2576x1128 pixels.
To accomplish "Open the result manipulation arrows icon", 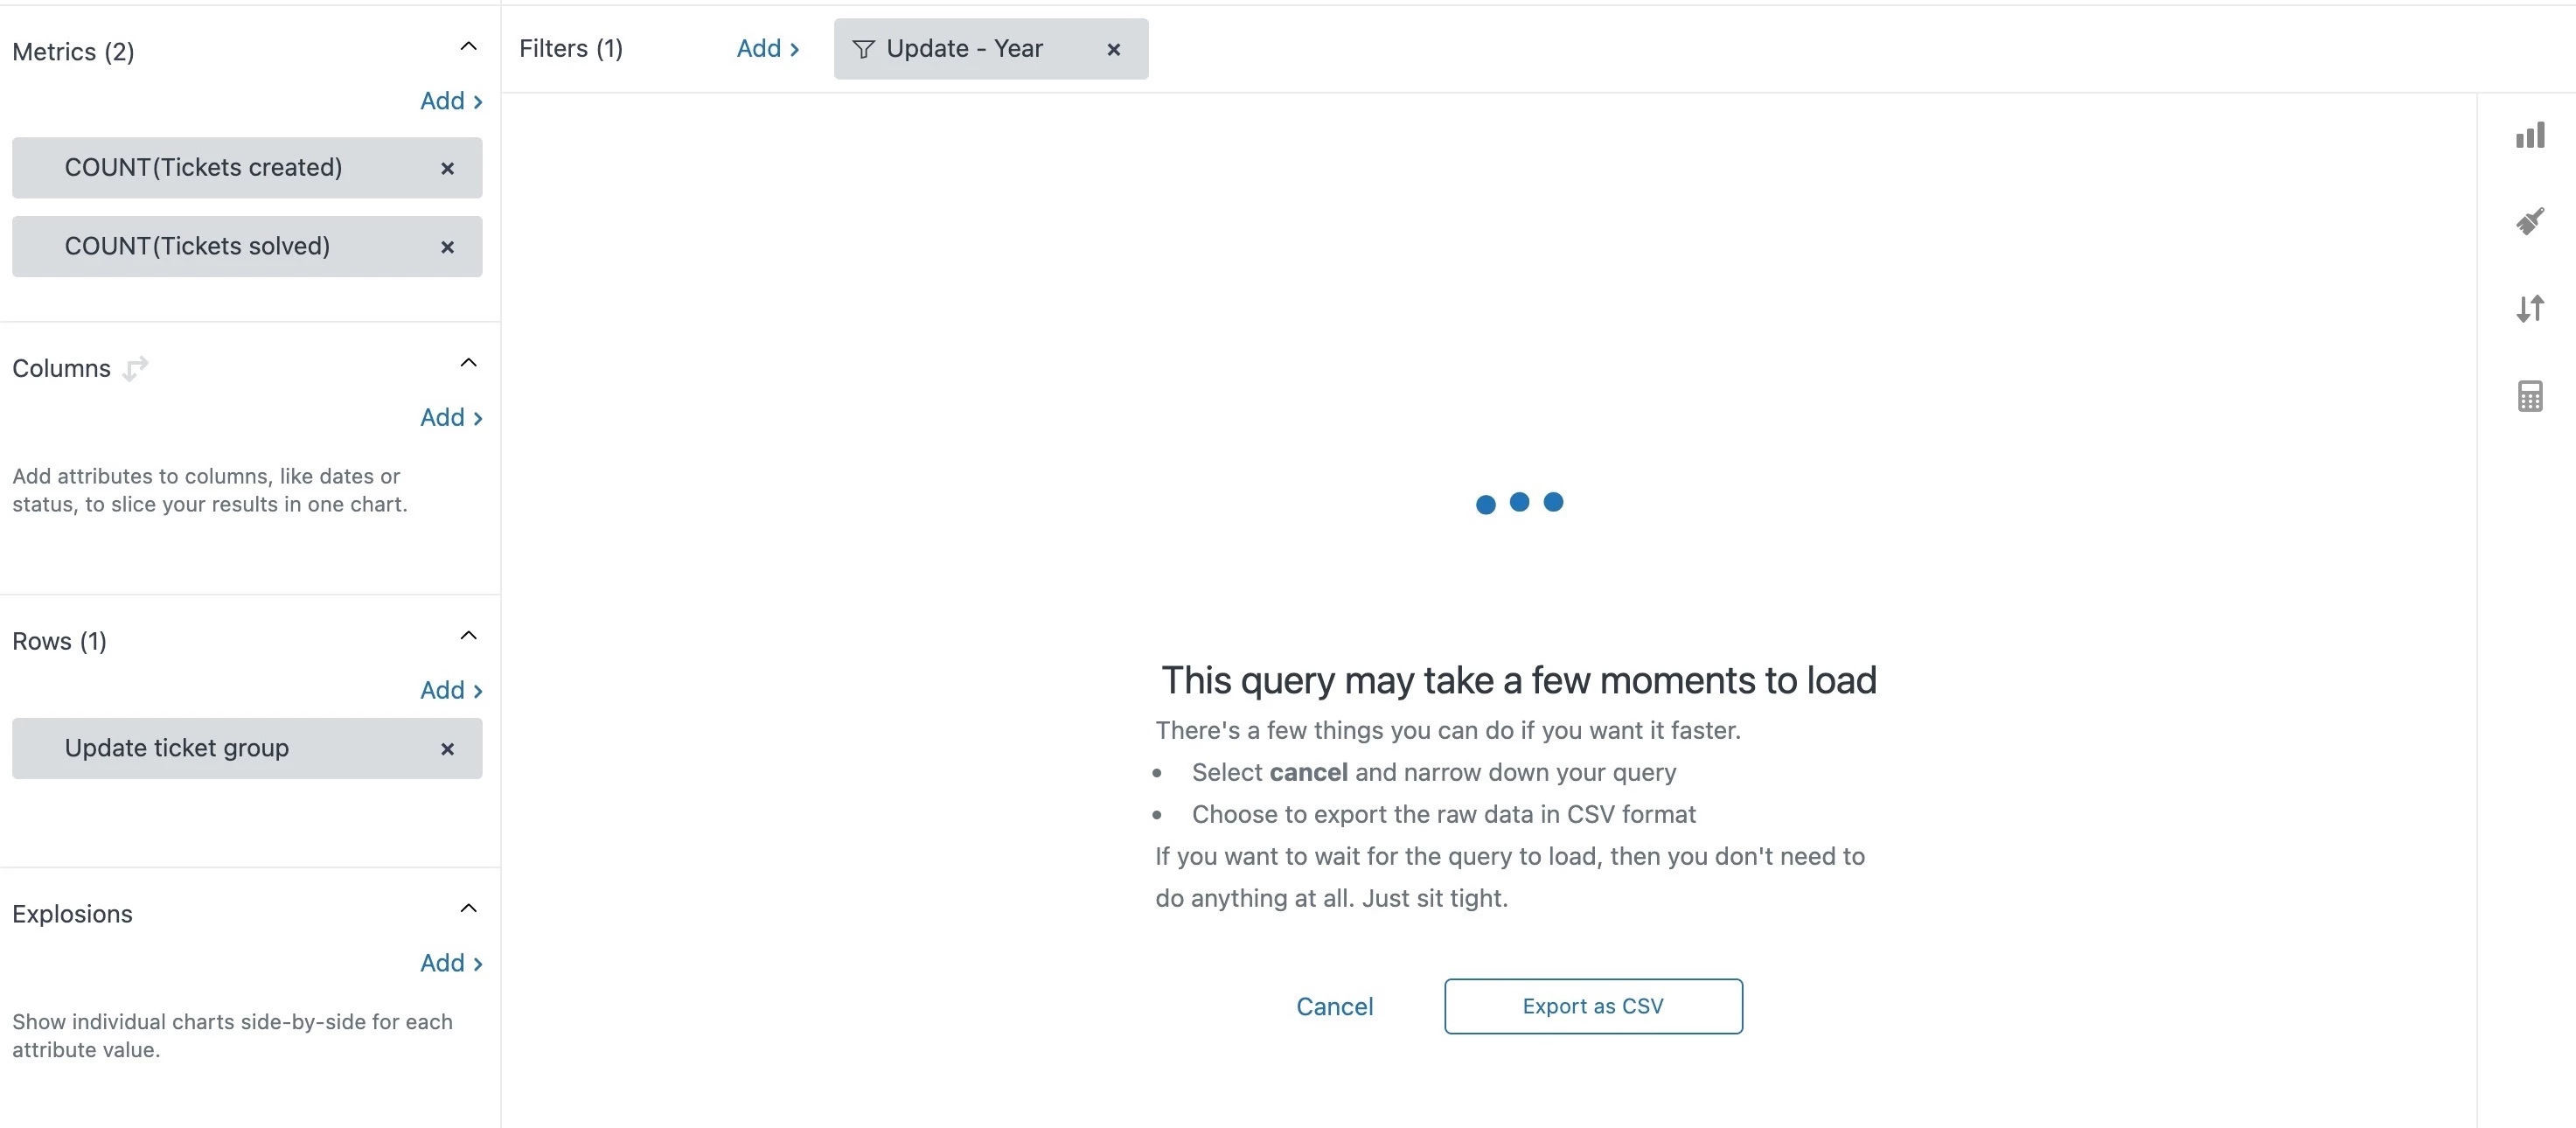I will (2530, 309).
